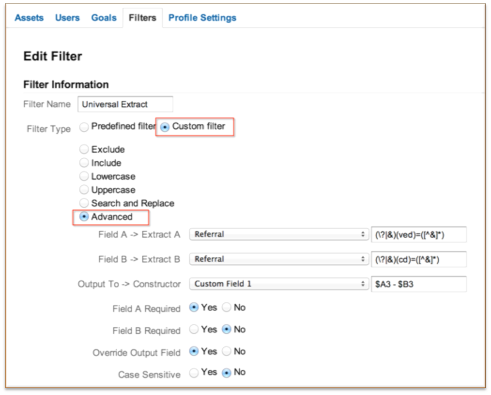Open the Field B Referral dropdown
Viewport: 491px width, 395px height.
pyautogui.click(x=279, y=259)
